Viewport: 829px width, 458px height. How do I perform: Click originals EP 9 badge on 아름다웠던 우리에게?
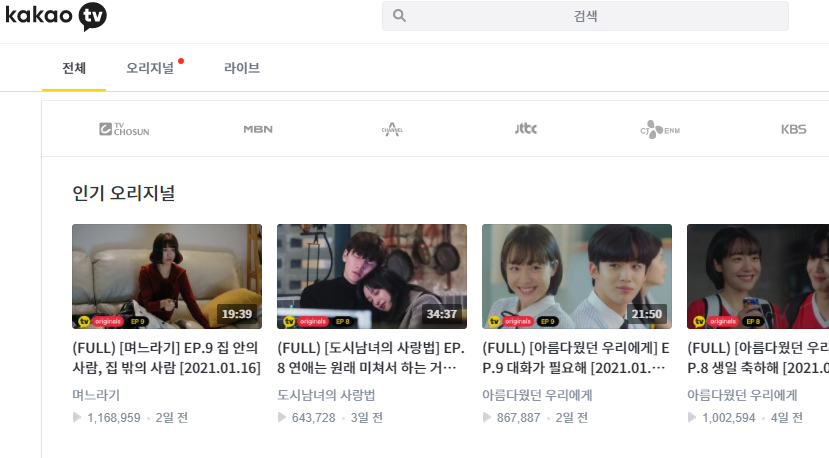[523, 321]
